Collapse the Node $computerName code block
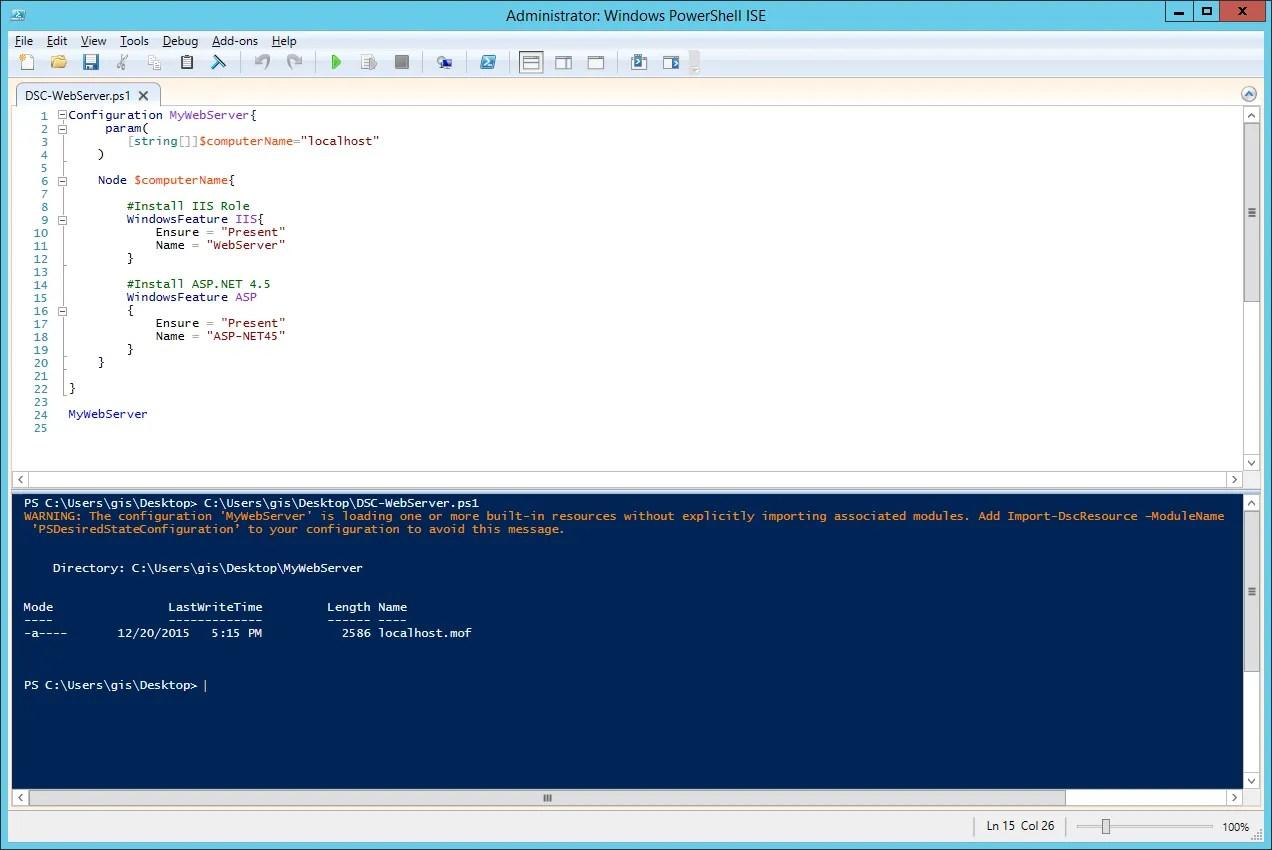 coord(62,180)
